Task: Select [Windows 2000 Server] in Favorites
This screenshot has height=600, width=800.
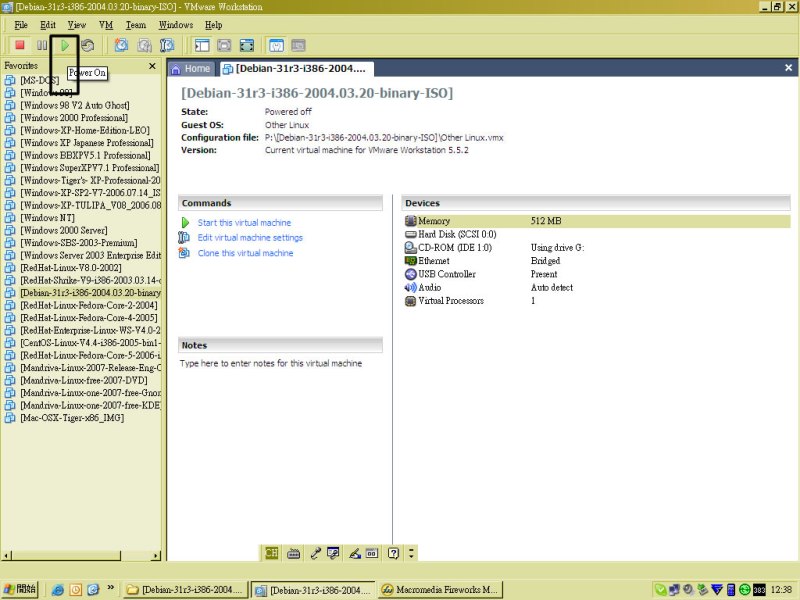Action: tap(64, 231)
